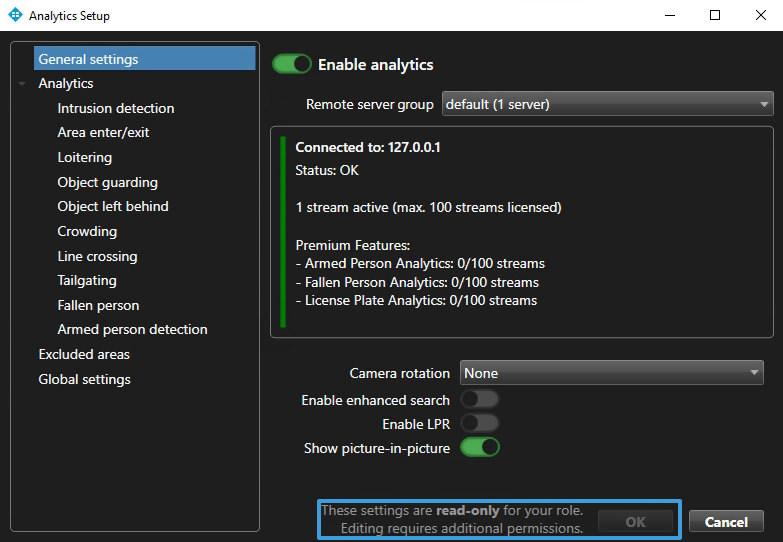Click the Cancel button

point(726,522)
